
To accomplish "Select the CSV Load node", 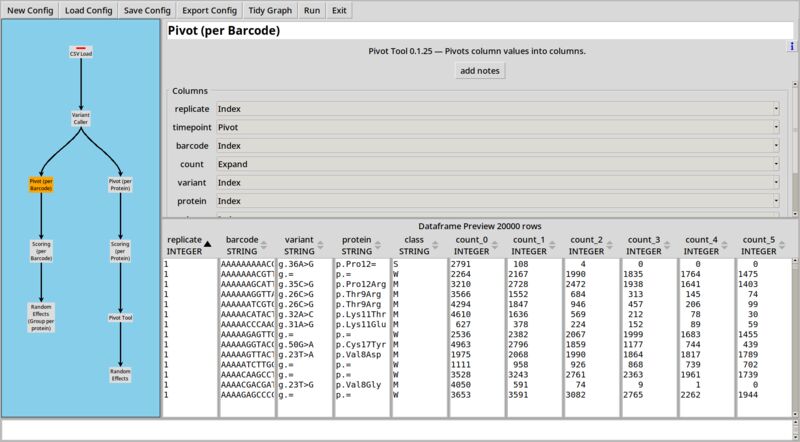I will click(x=81, y=52).
